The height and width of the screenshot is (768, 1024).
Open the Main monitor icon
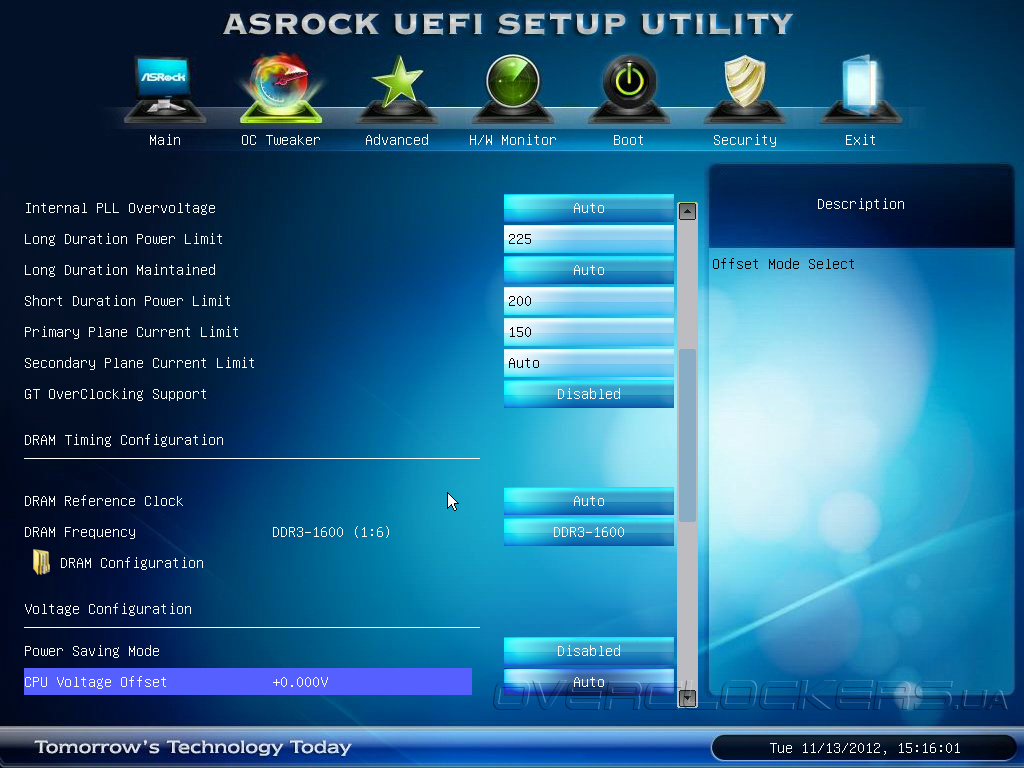(x=165, y=89)
